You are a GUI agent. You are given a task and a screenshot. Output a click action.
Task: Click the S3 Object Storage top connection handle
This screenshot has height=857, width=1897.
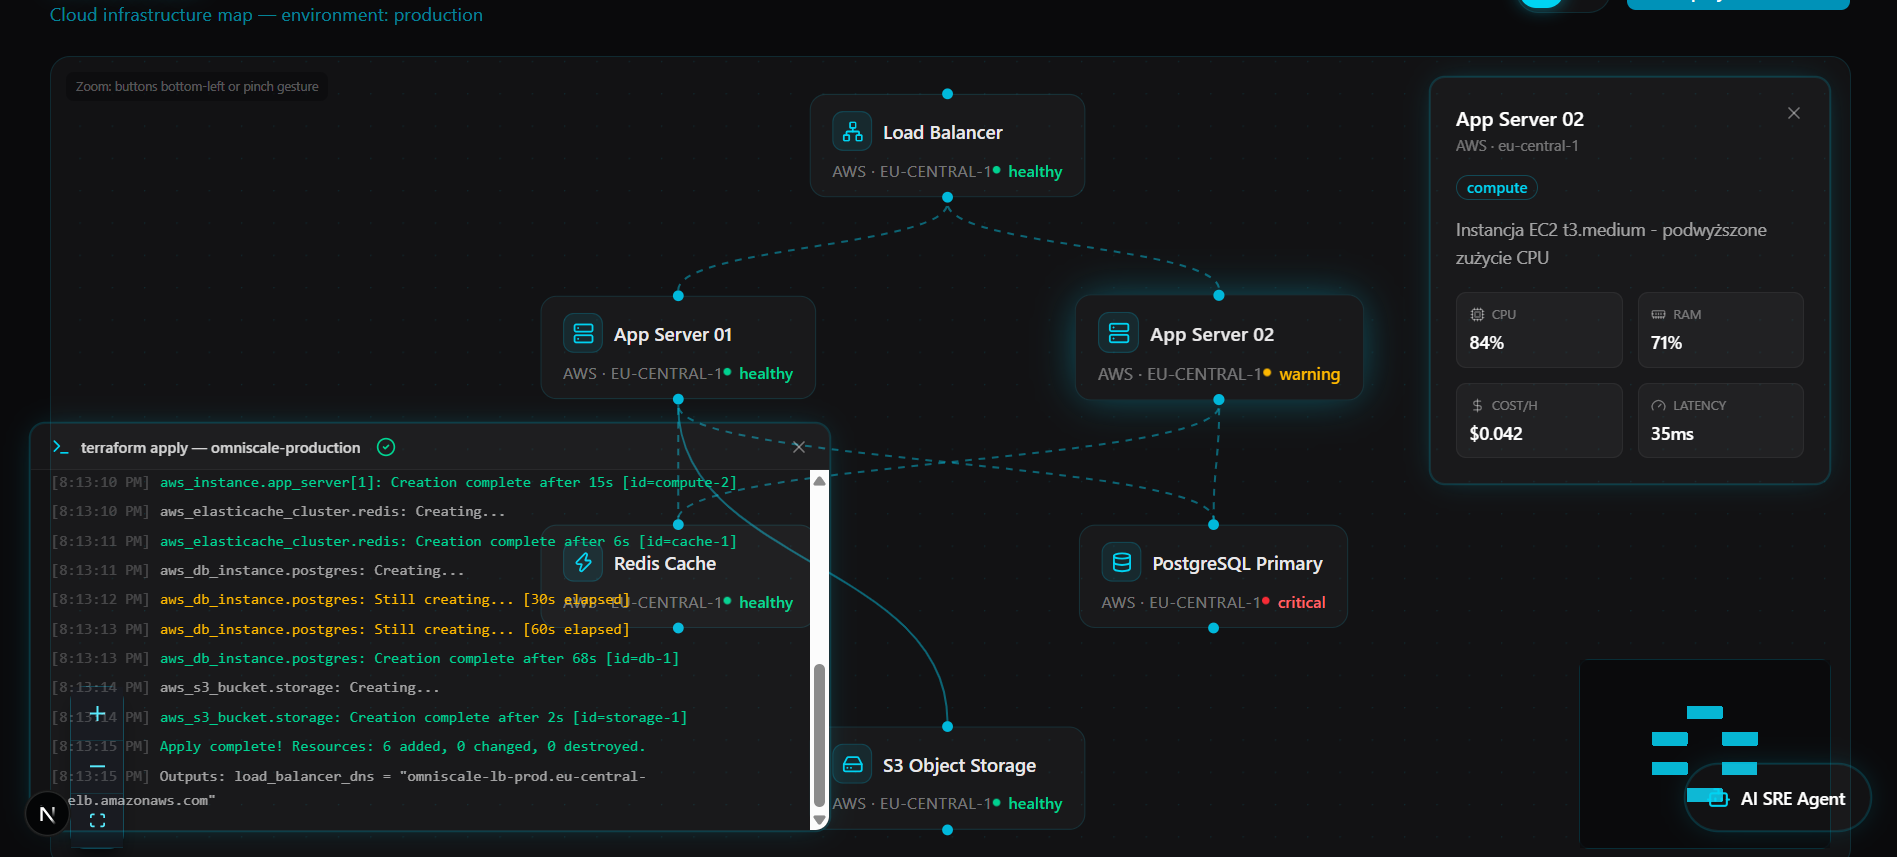coord(947,727)
